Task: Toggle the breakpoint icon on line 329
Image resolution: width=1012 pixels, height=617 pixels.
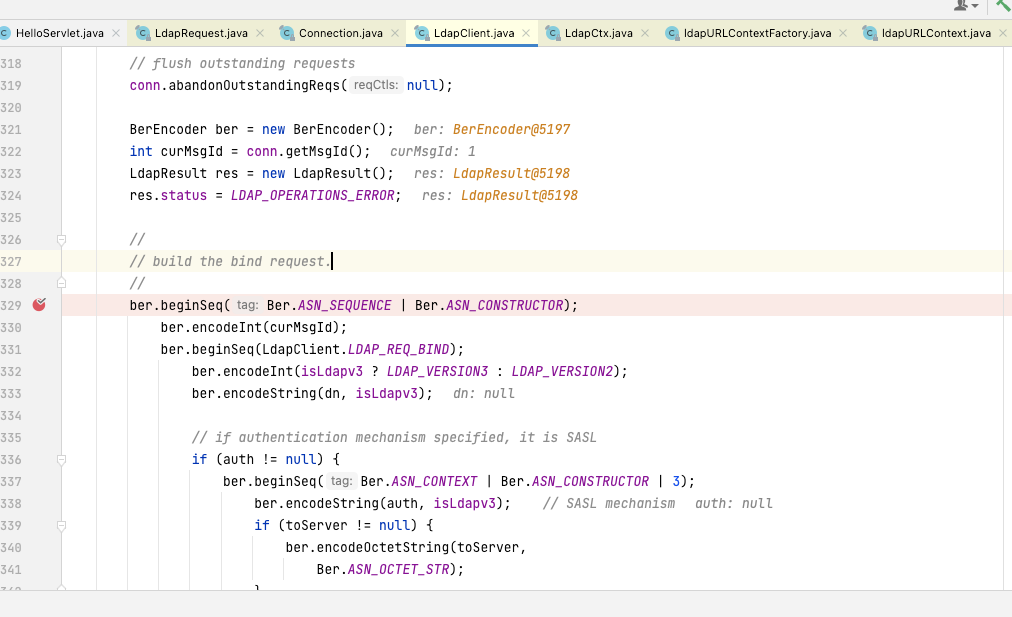Action: 38,305
